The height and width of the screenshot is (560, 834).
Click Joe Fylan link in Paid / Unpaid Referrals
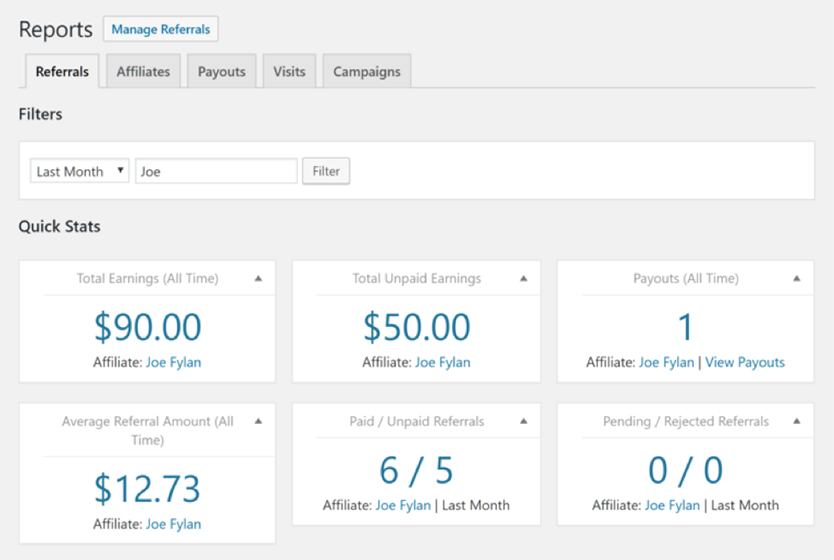403,505
